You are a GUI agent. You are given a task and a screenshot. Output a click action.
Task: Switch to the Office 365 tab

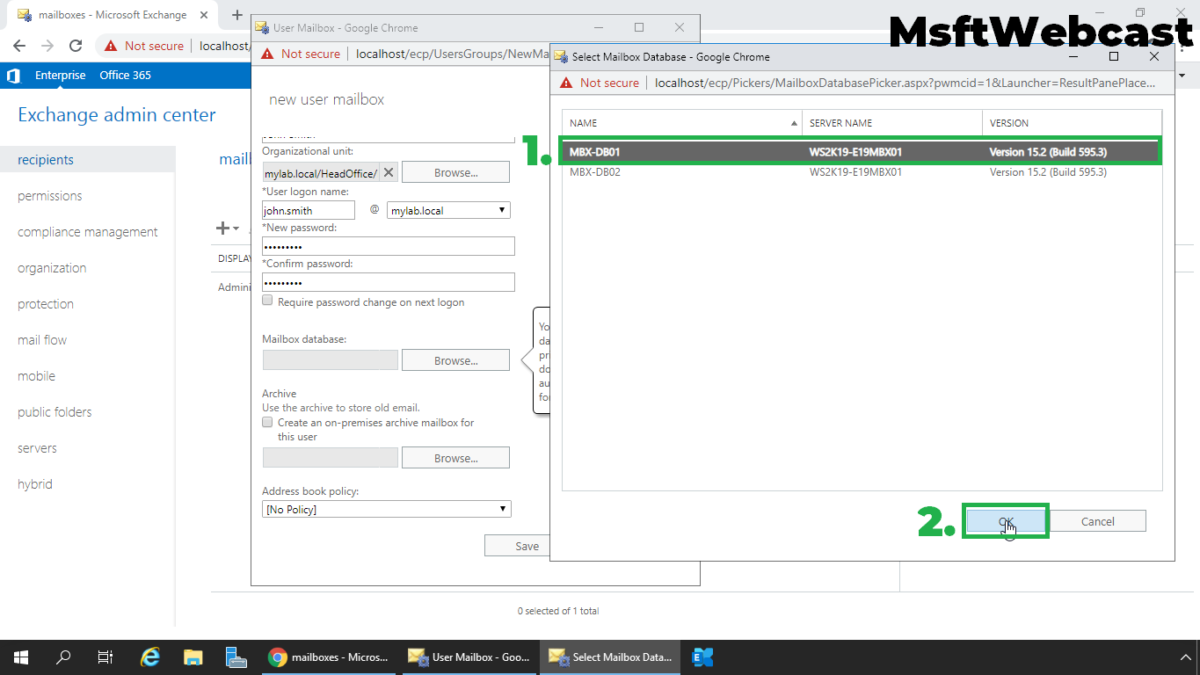[x=125, y=75]
